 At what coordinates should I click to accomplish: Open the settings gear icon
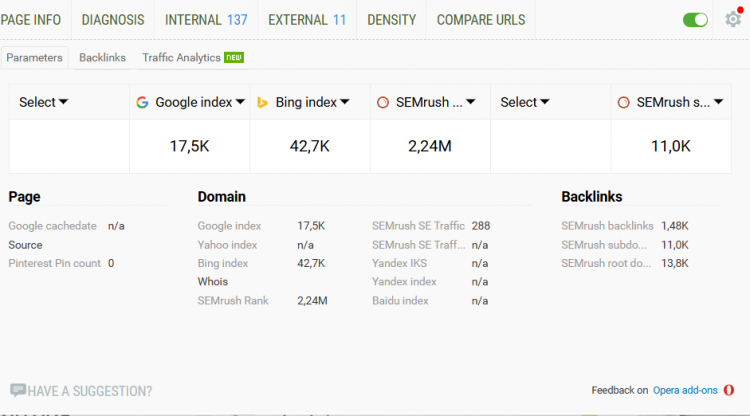733,20
